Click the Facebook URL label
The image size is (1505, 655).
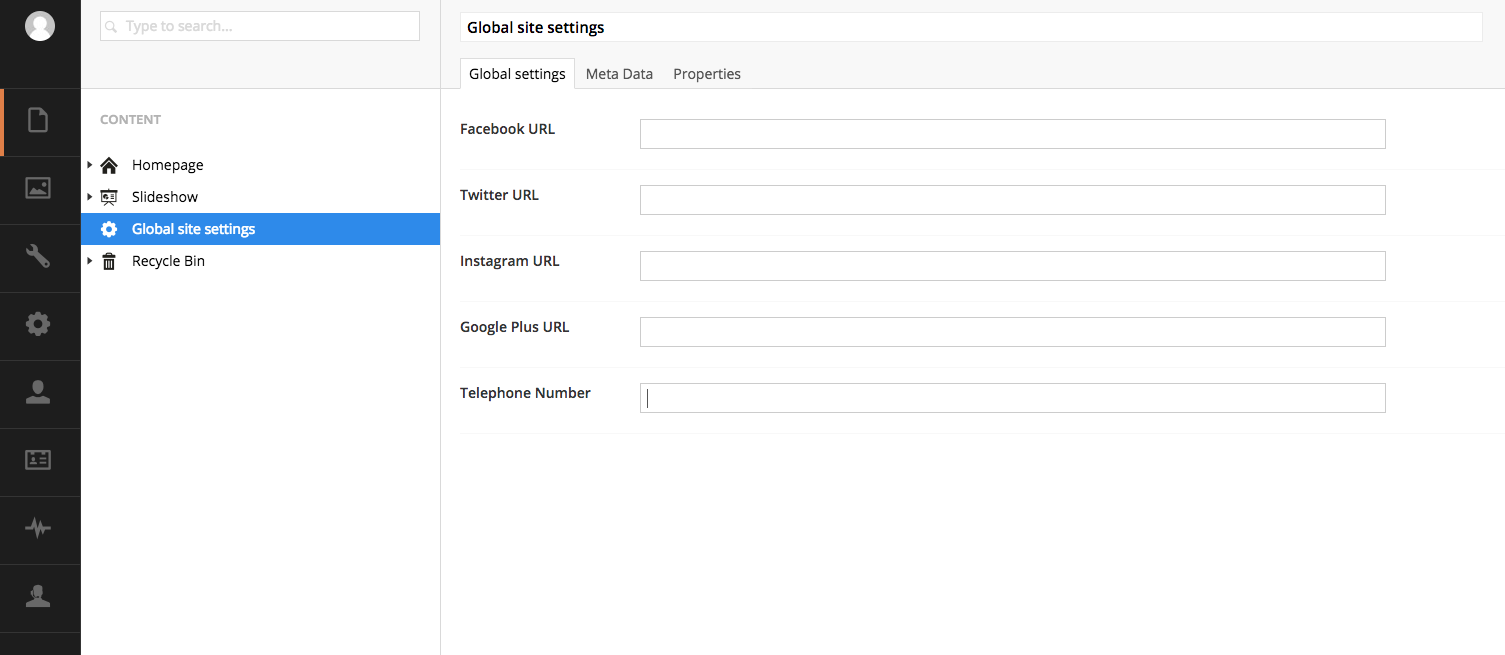507,129
